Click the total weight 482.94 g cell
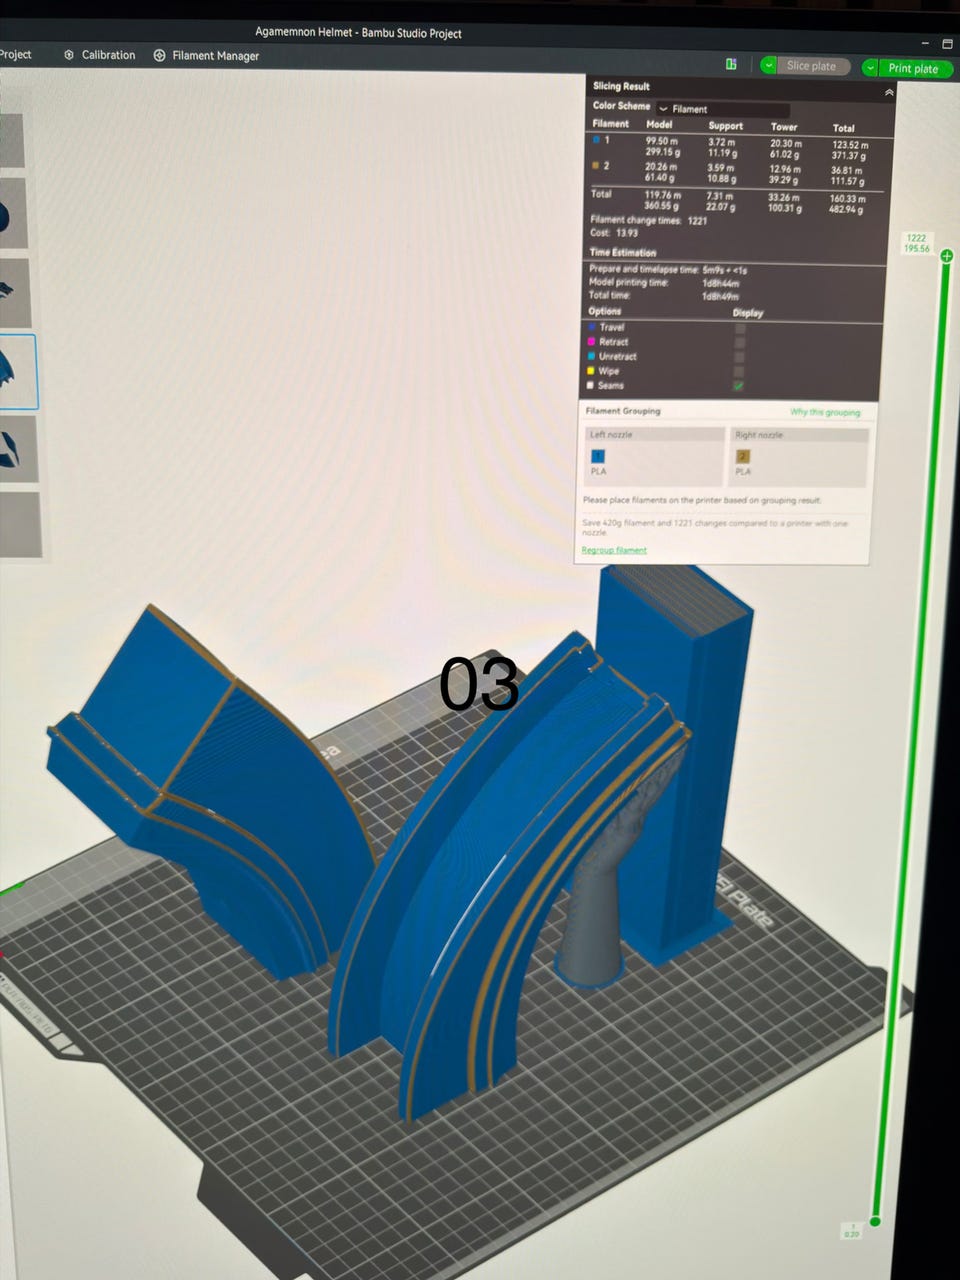The width and height of the screenshot is (960, 1280). [846, 210]
